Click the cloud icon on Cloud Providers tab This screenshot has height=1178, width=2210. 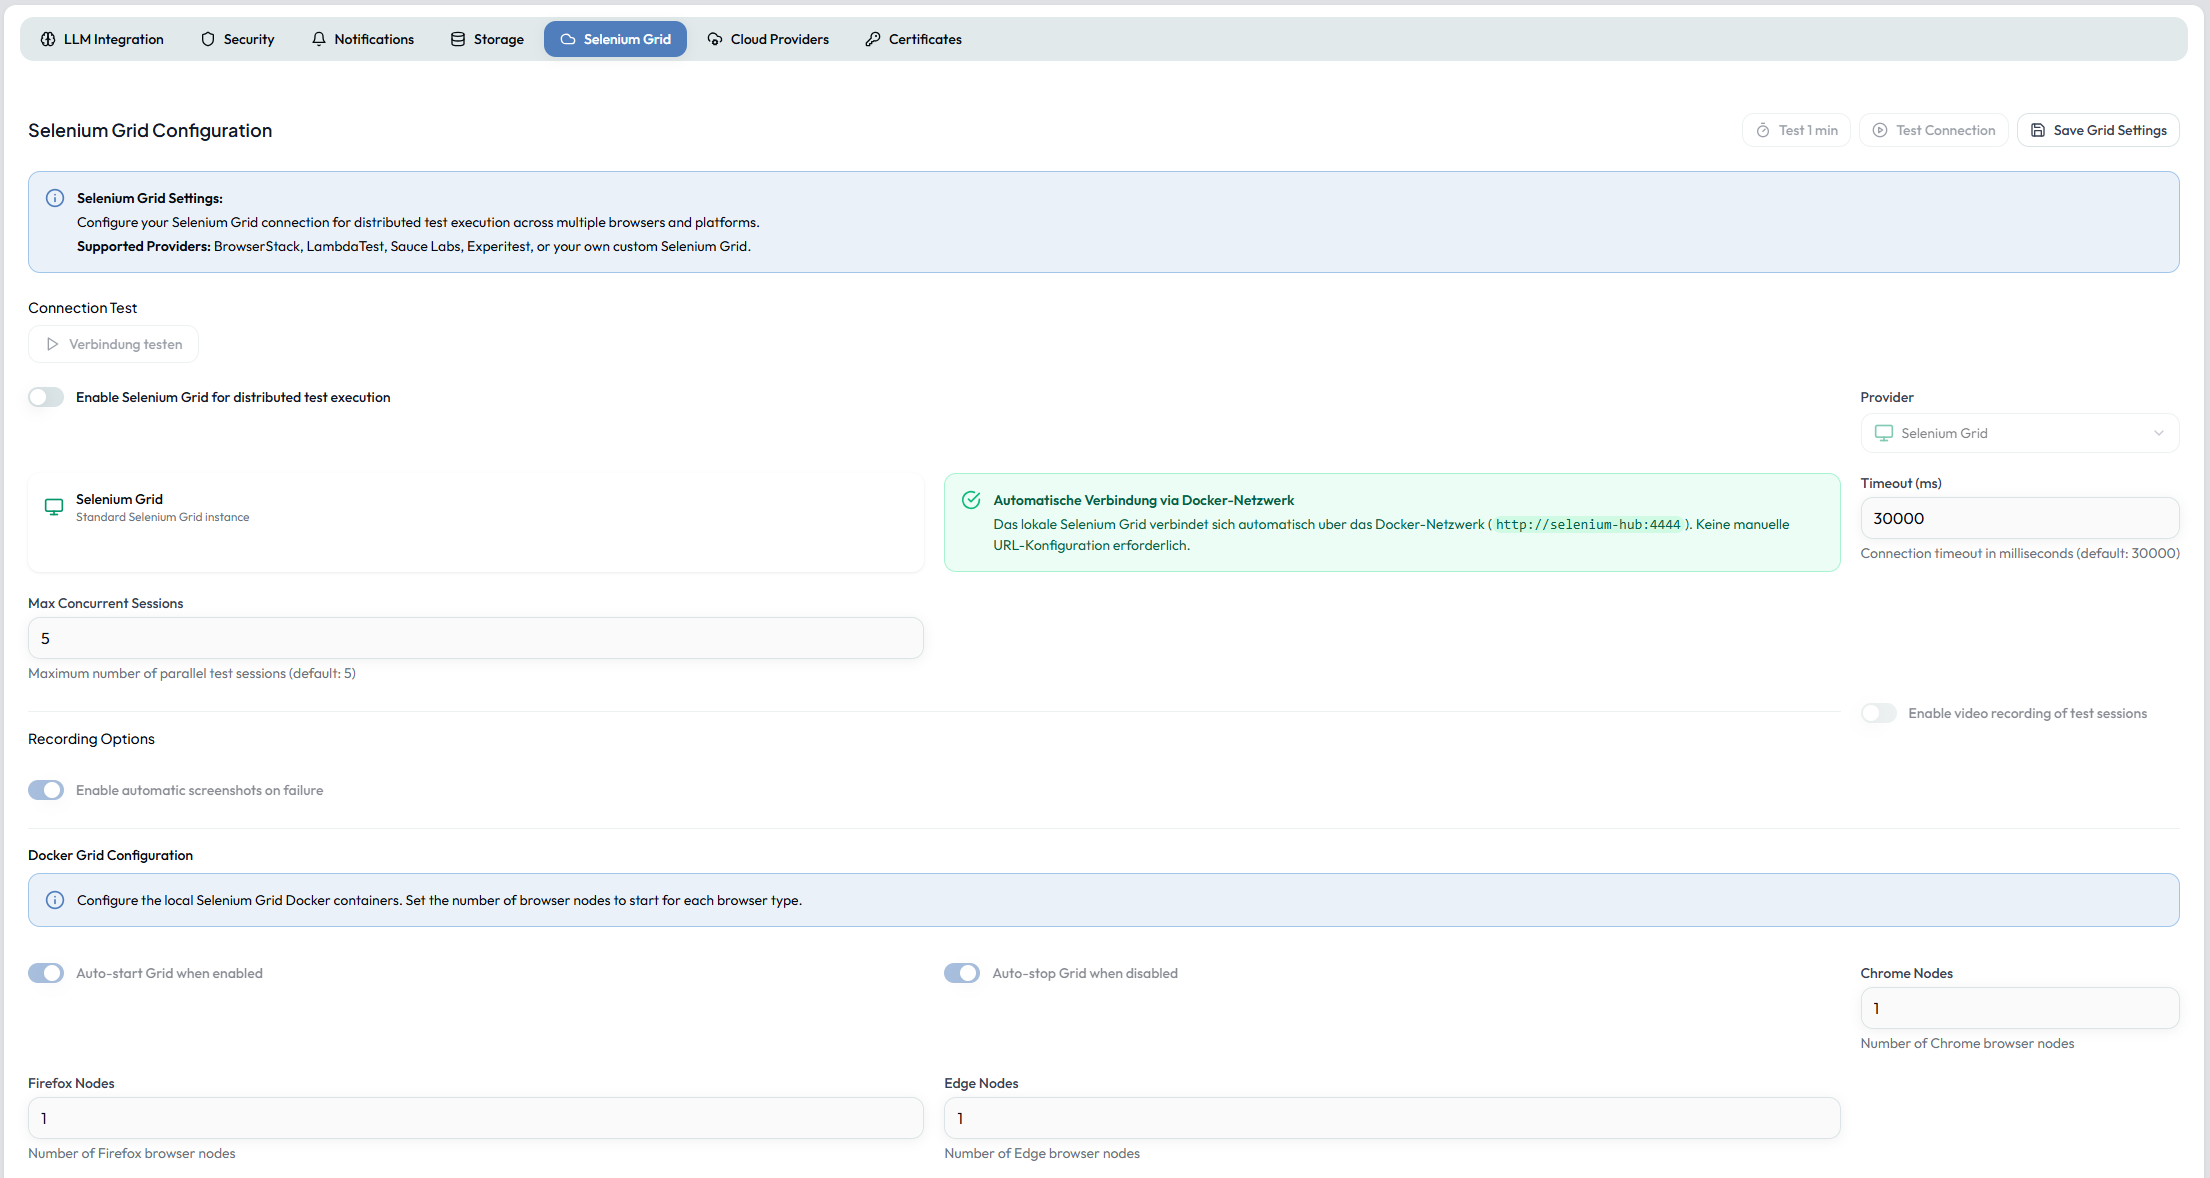click(x=715, y=39)
